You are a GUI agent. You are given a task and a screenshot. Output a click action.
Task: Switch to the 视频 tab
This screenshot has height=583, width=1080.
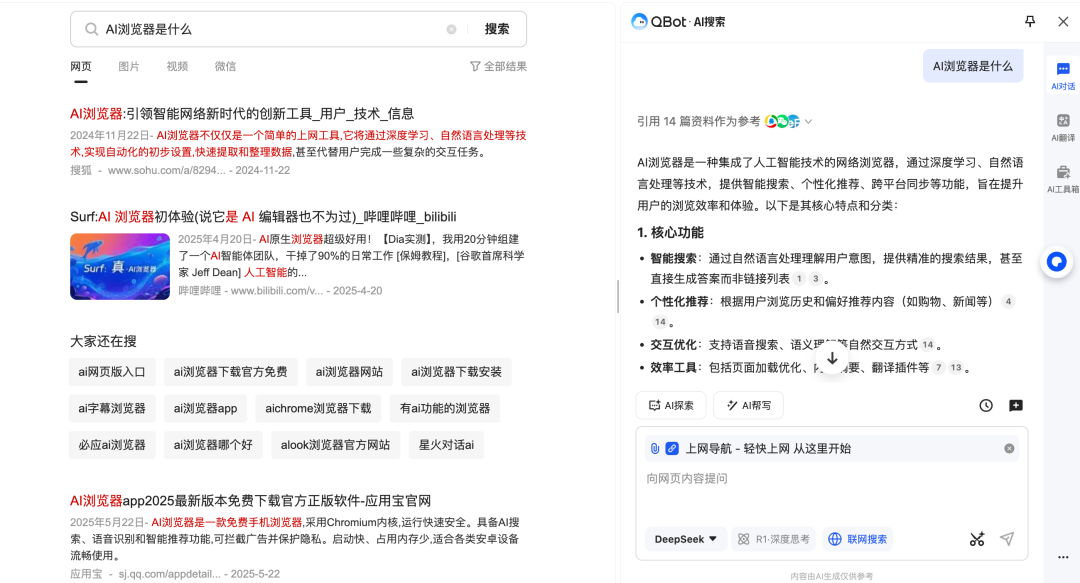(x=176, y=66)
